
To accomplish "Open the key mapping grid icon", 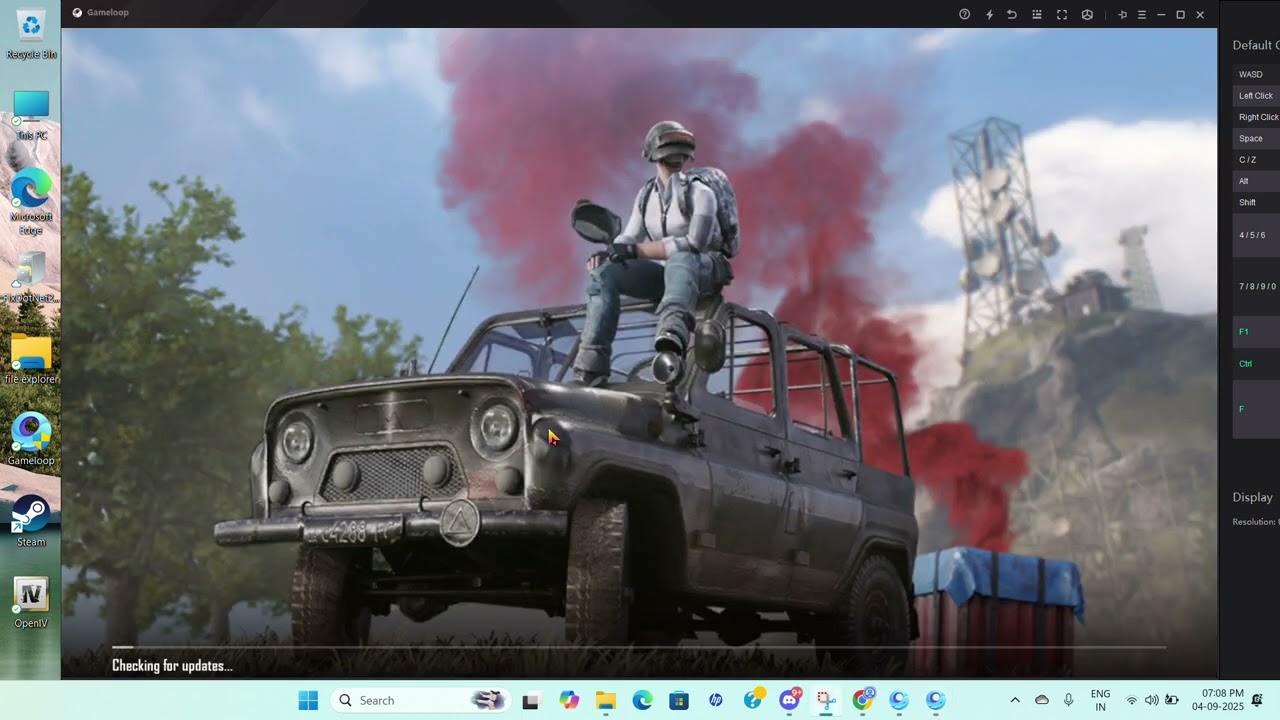I will pos(1037,14).
